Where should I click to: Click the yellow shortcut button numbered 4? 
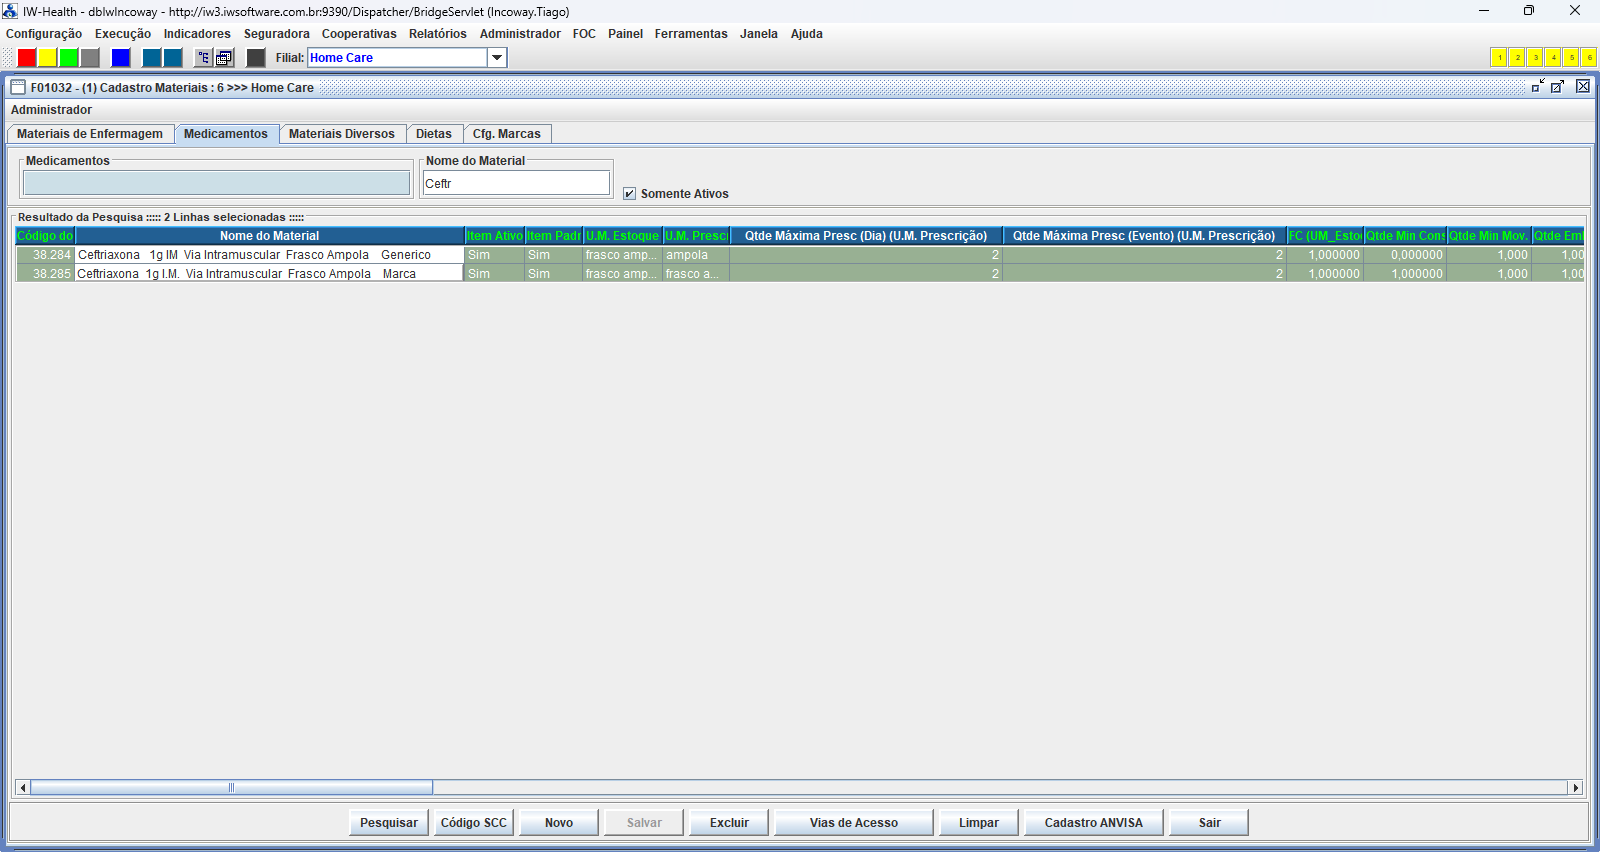1553,58
